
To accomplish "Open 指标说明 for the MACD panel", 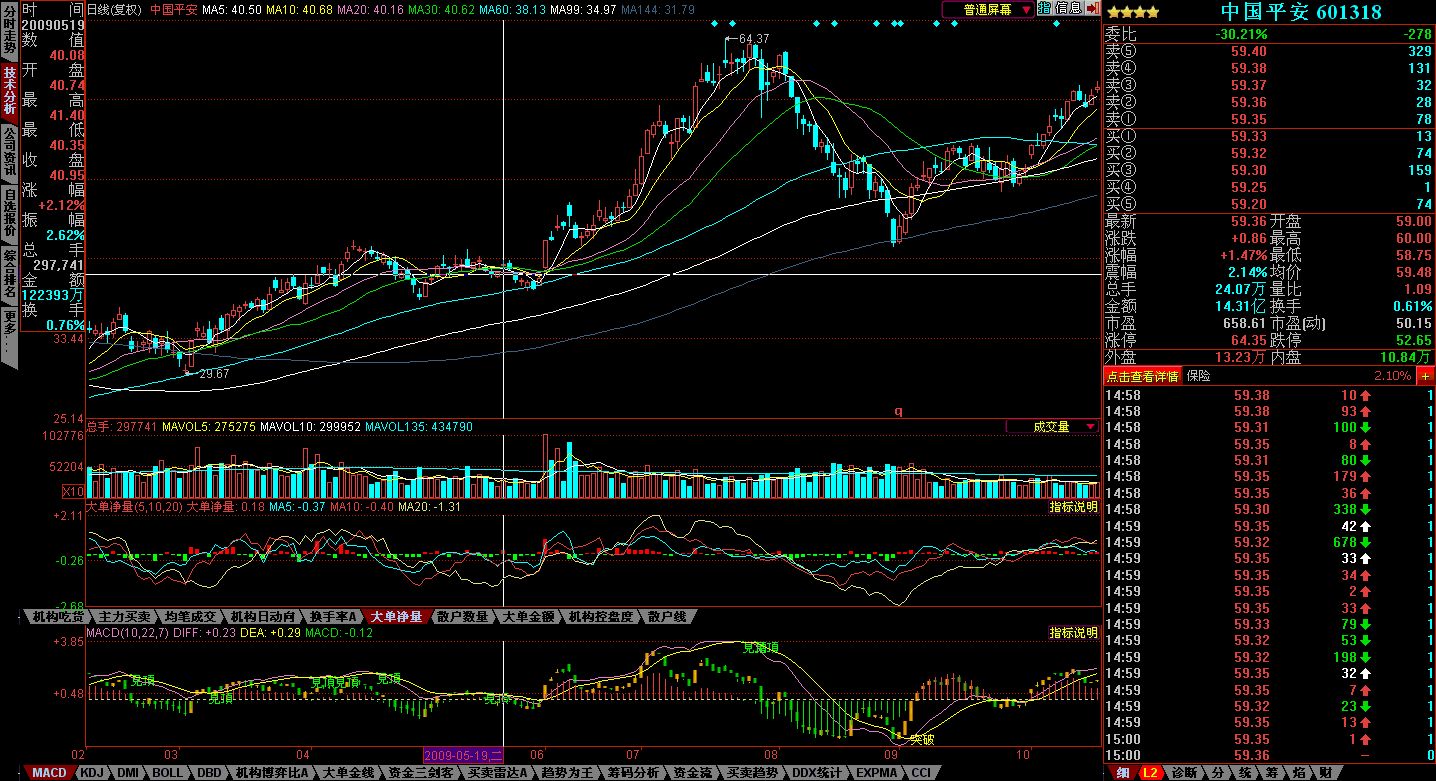I will click(x=1073, y=633).
